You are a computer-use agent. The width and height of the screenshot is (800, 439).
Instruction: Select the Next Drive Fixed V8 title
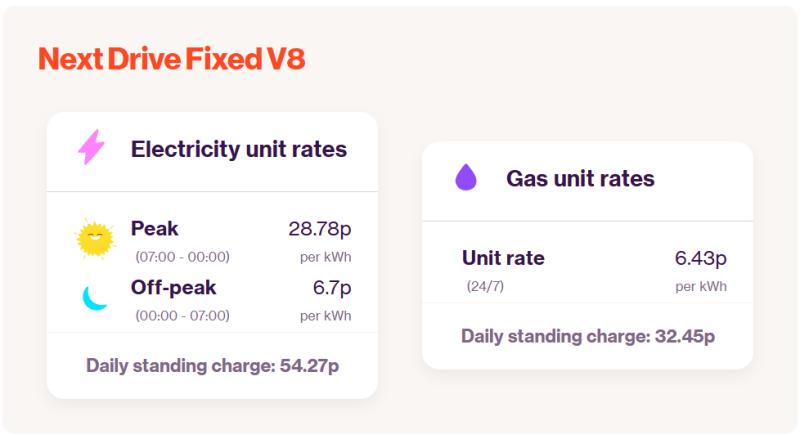tap(172, 59)
